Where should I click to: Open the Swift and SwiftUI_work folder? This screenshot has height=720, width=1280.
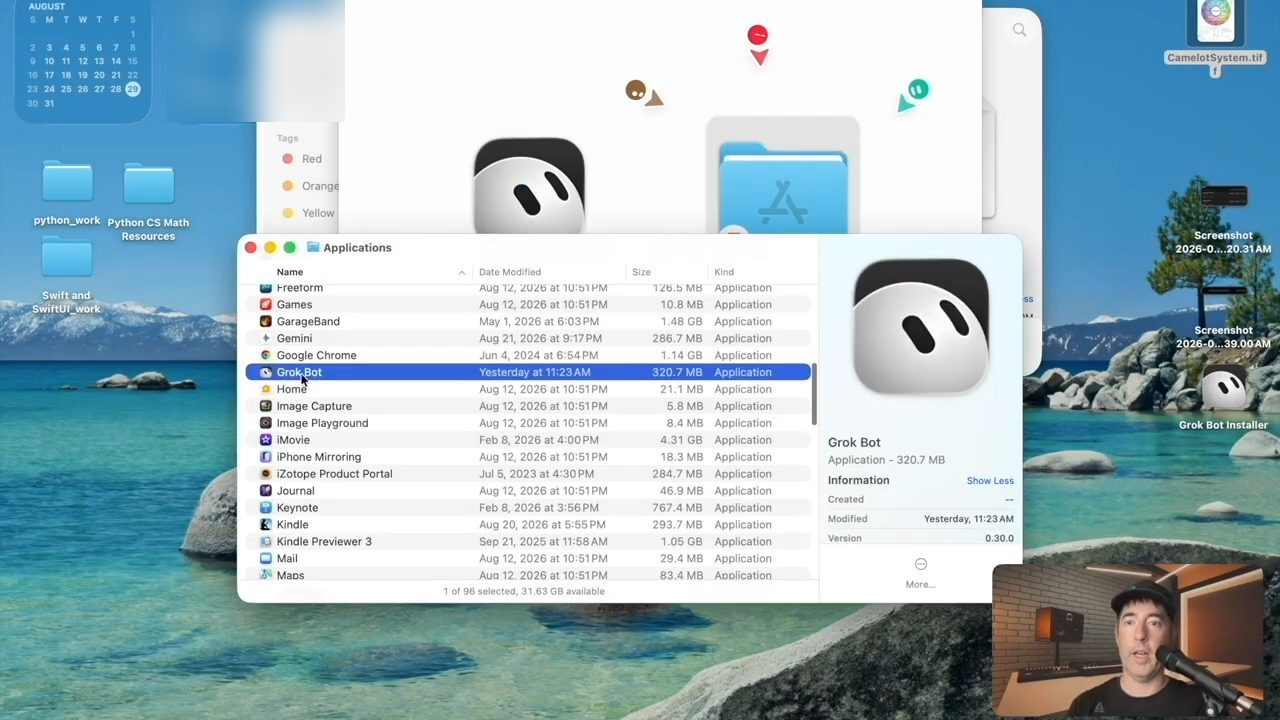pyautogui.click(x=67, y=258)
